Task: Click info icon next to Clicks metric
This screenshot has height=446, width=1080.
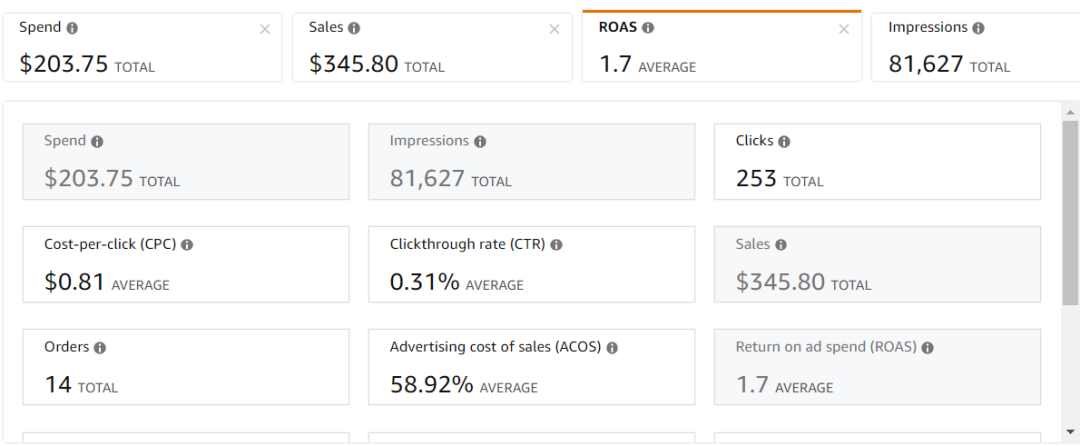Action: click(x=784, y=142)
